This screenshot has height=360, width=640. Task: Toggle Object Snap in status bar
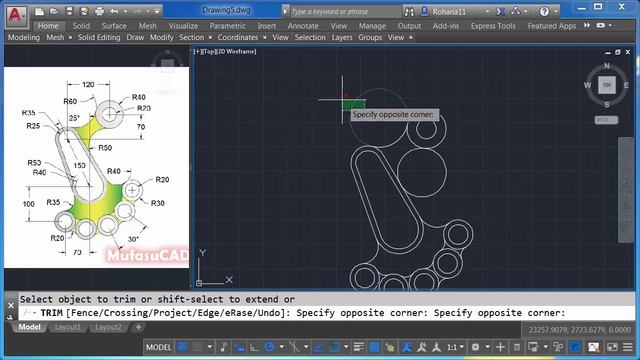[334, 347]
